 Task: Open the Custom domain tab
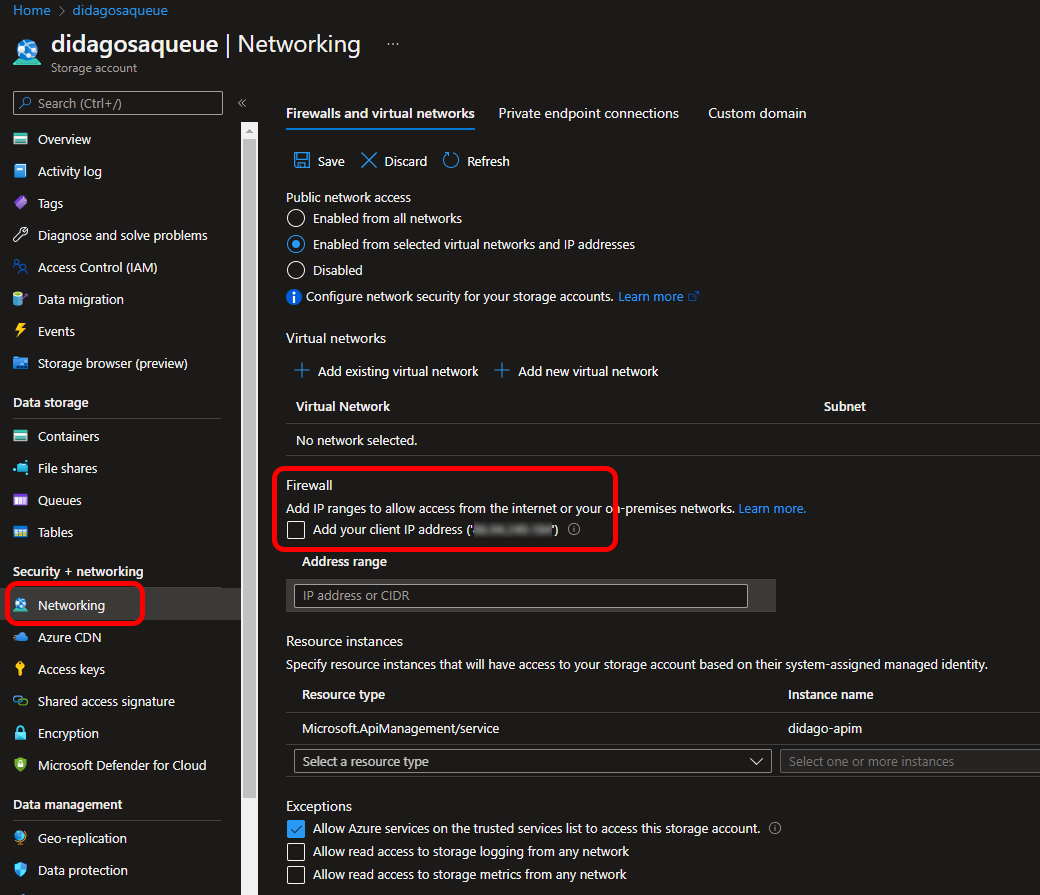(x=757, y=113)
